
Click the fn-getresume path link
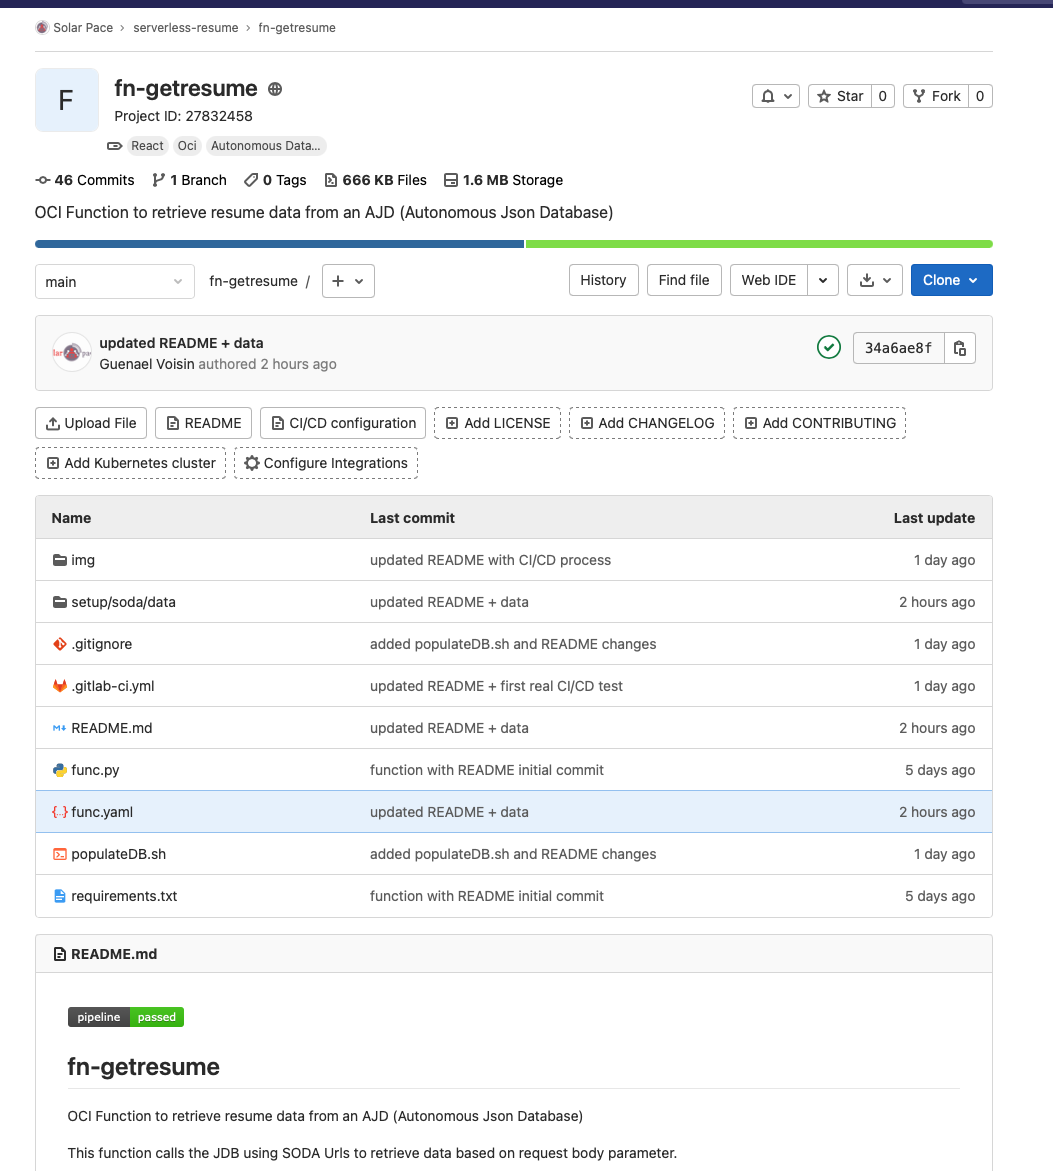click(253, 282)
